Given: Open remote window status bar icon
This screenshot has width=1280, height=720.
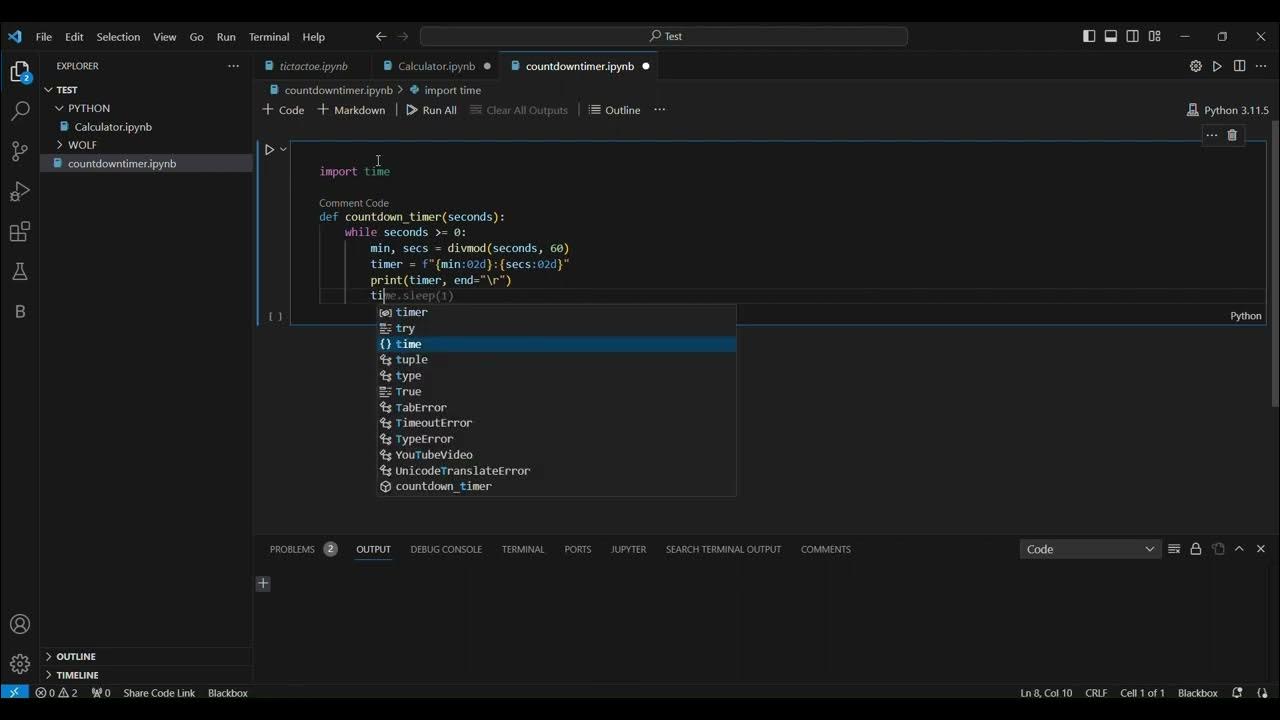Looking at the screenshot, I should pos(14,692).
